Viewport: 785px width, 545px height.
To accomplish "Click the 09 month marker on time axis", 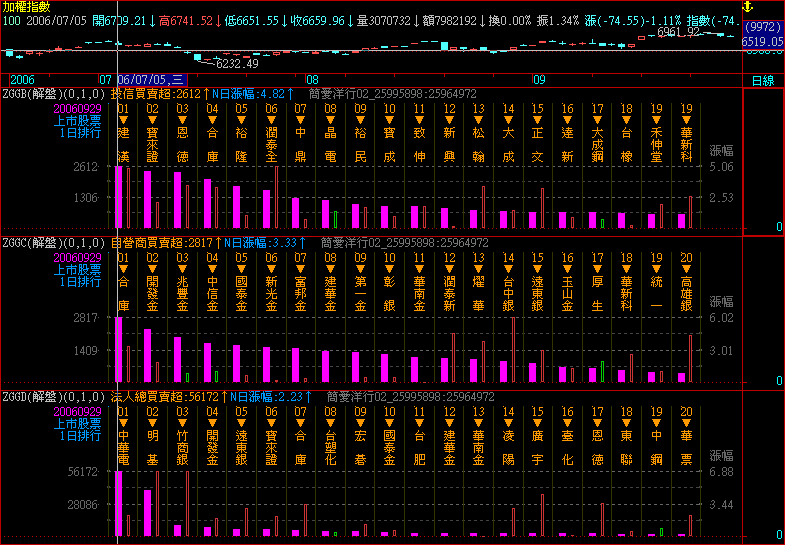I will [539, 78].
